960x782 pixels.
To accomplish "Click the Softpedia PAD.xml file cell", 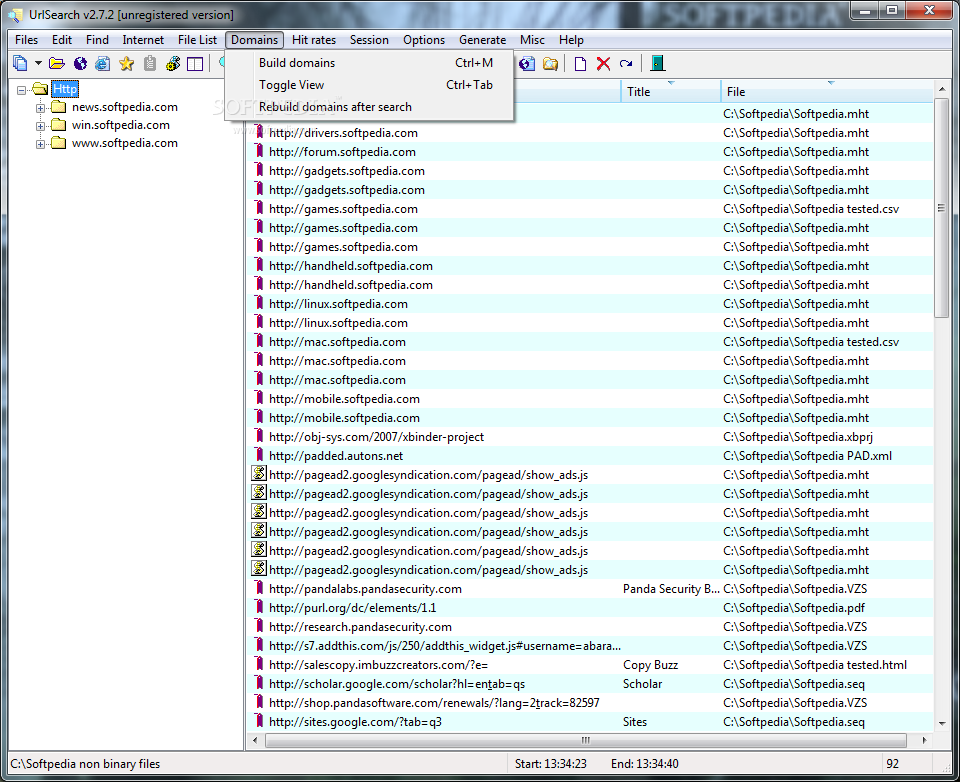I will 808,455.
